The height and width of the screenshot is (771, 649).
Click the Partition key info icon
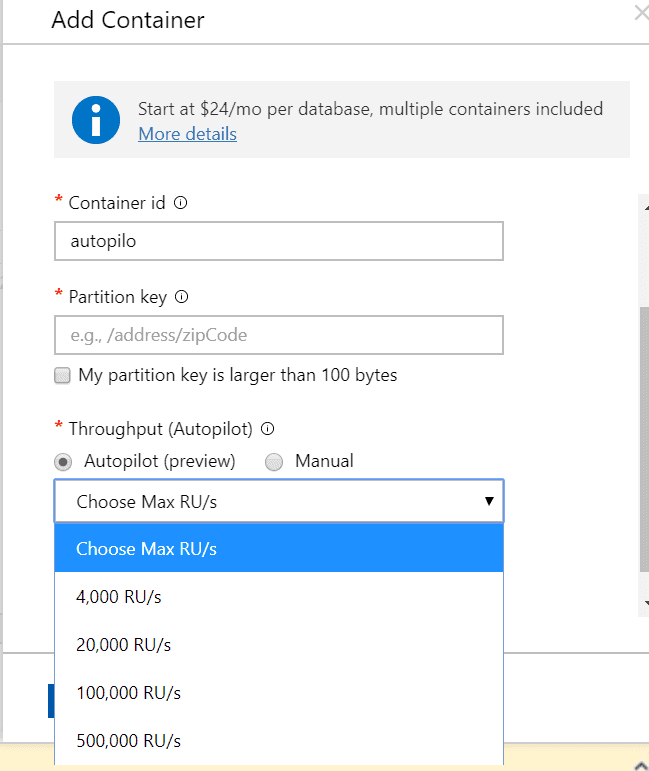(181, 297)
